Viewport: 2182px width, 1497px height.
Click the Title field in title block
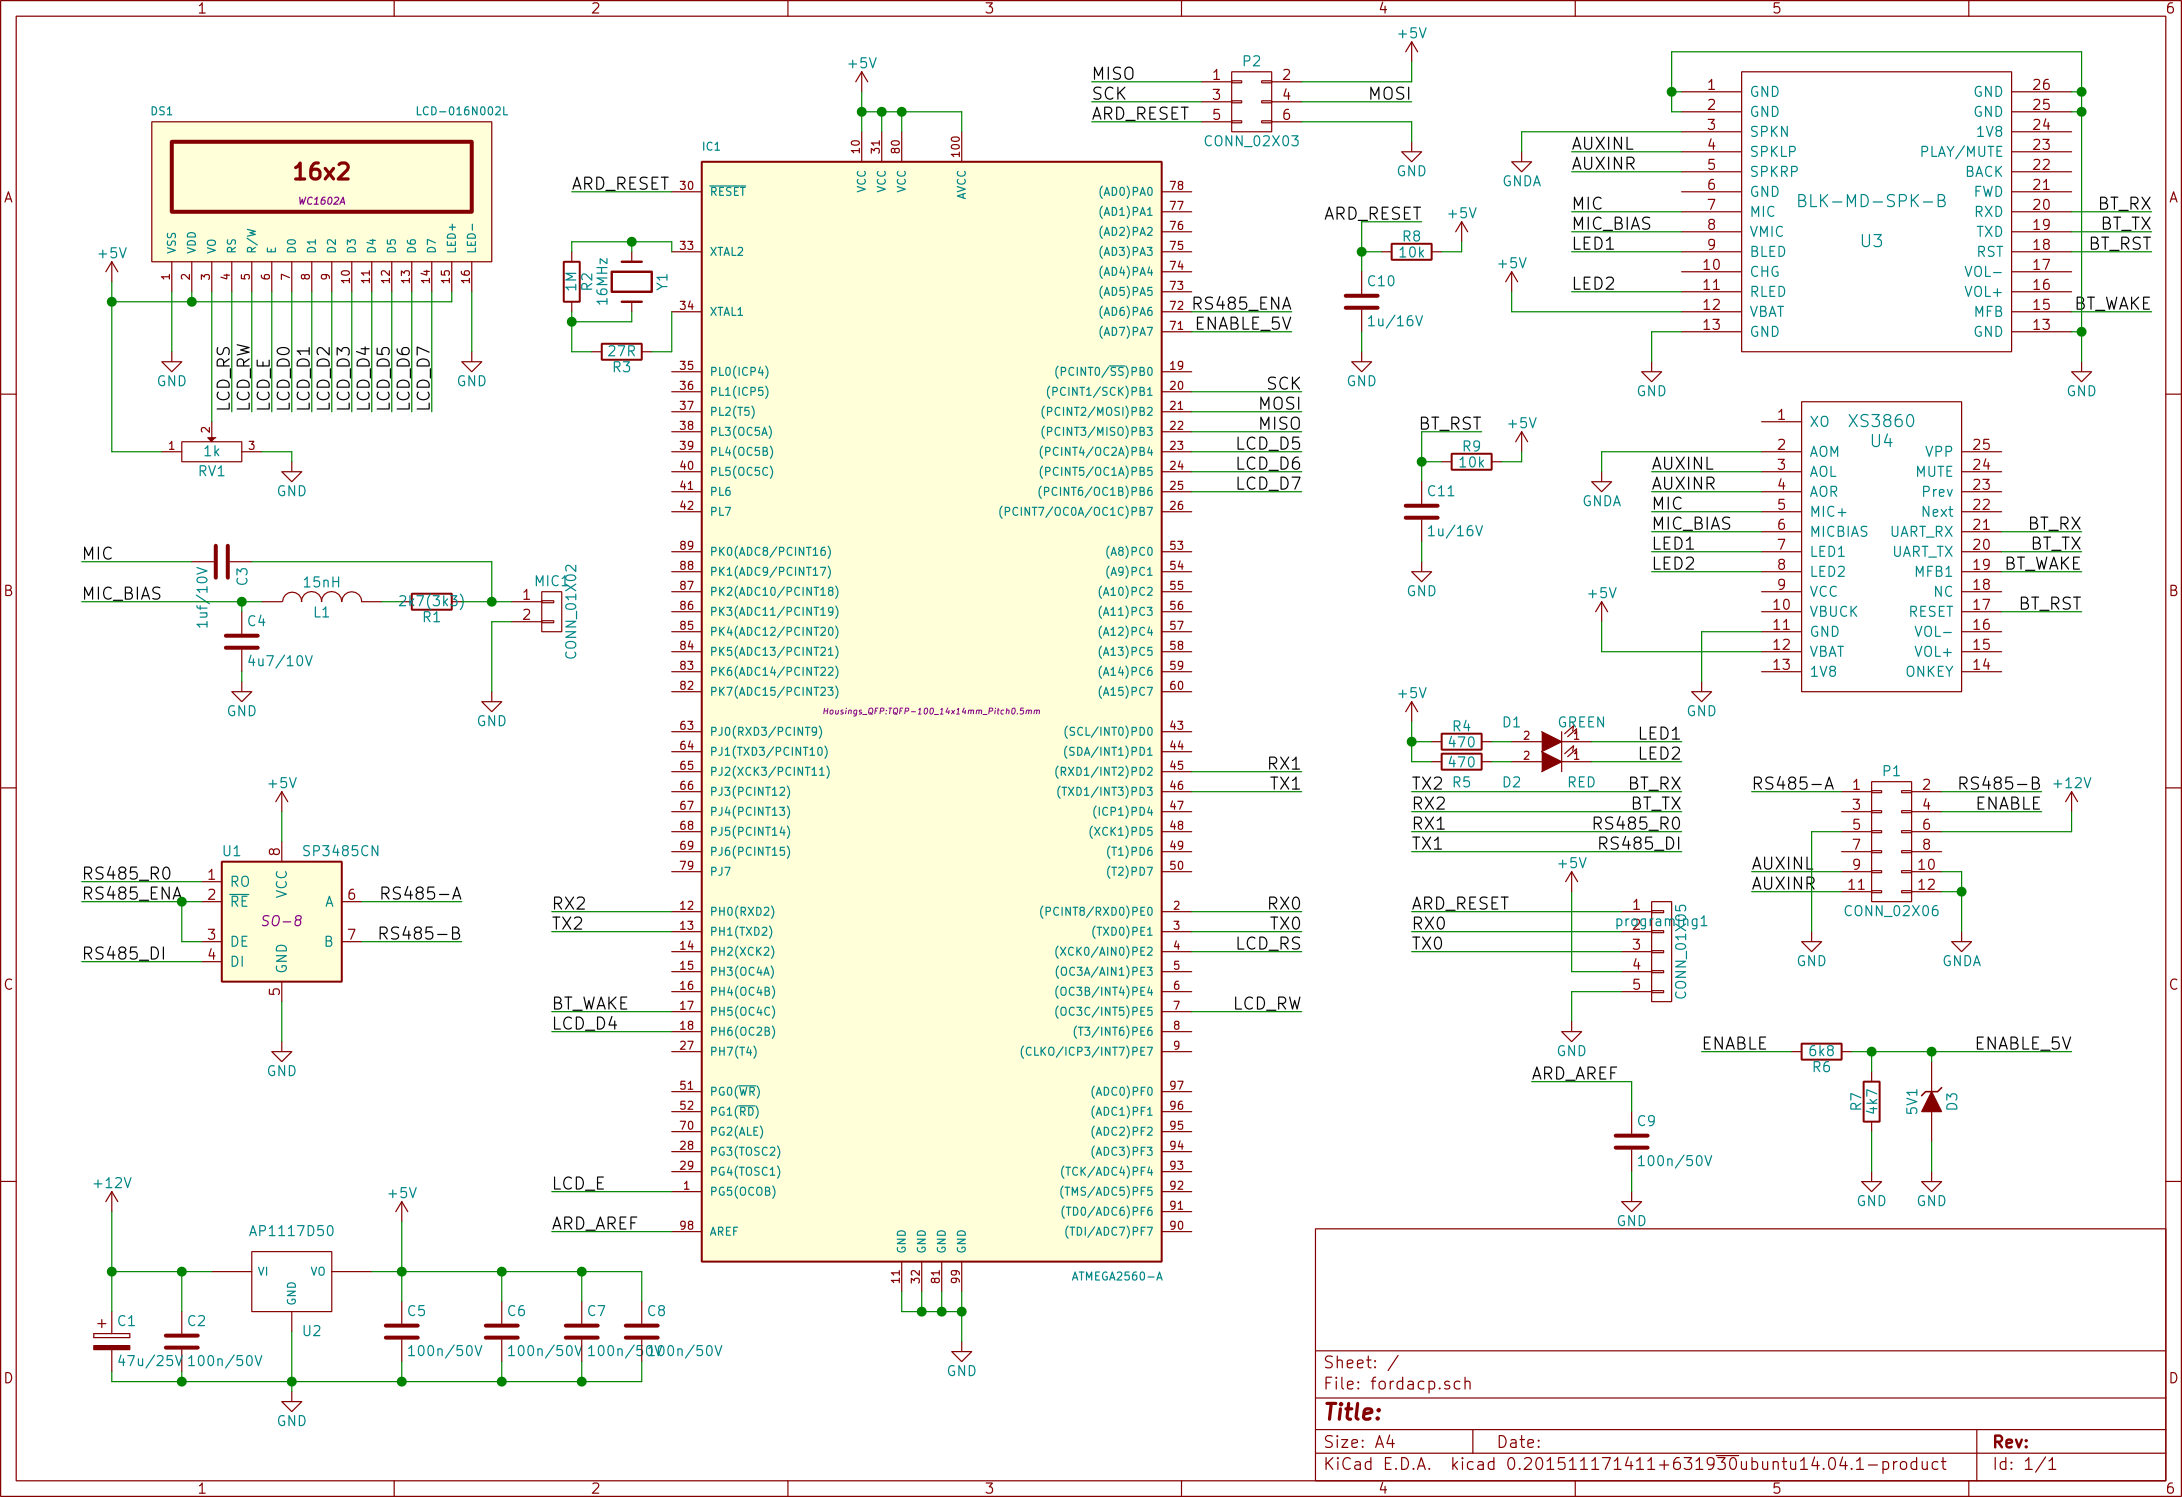point(1353,1412)
